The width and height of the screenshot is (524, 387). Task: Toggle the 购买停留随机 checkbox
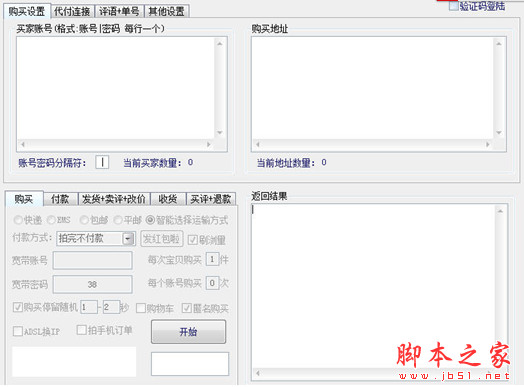[18, 307]
